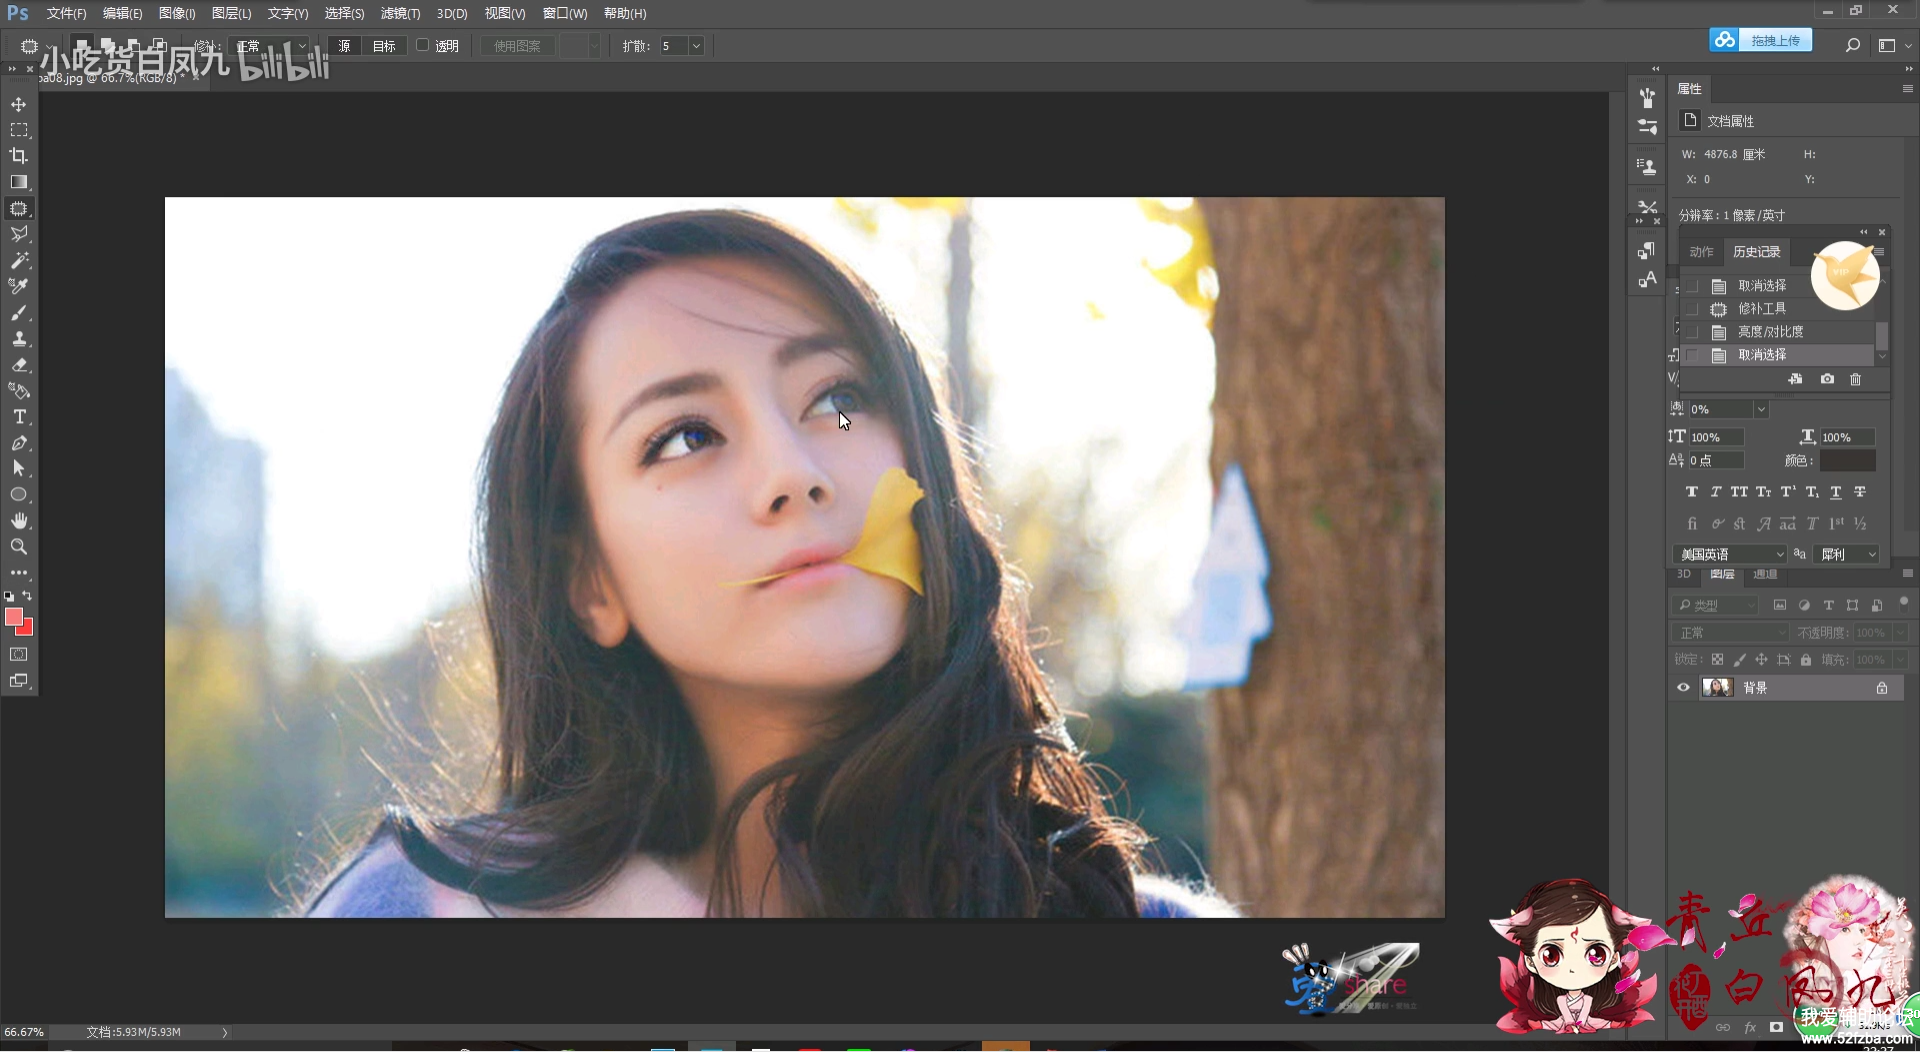Viewport: 1920px width, 1052px height.
Task: Select the Clone Stamp tool
Action: 19,339
